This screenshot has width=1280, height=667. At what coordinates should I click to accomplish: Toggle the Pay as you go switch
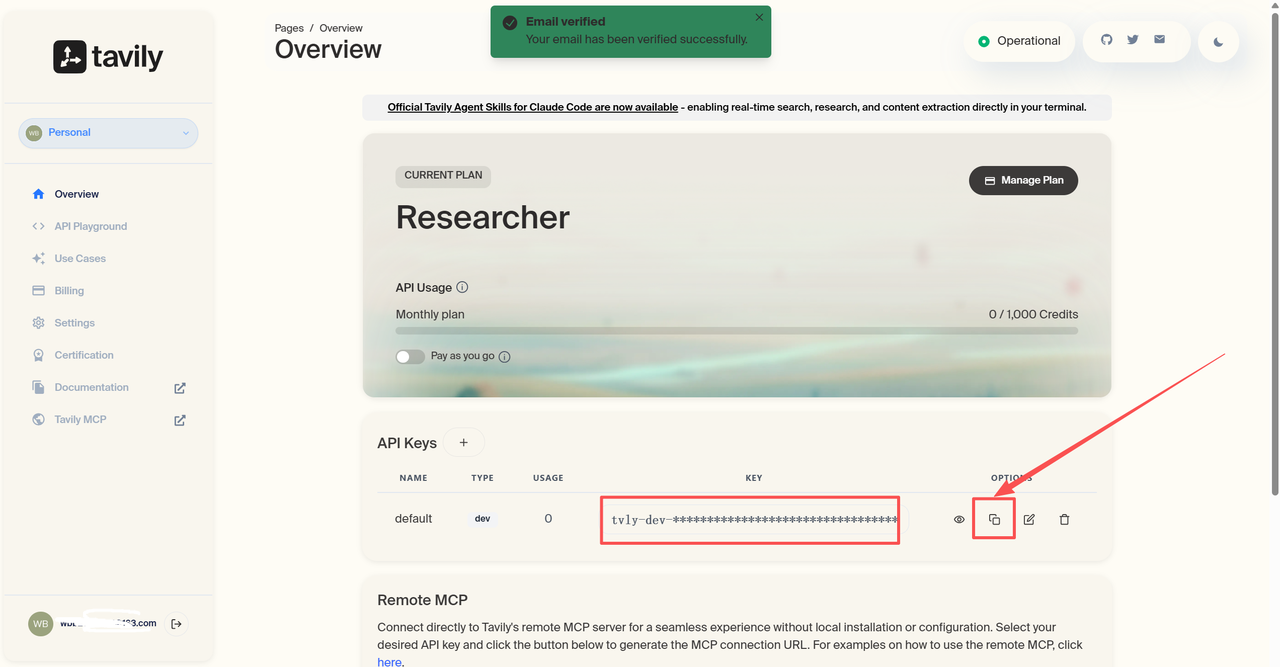tap(410, 356)
